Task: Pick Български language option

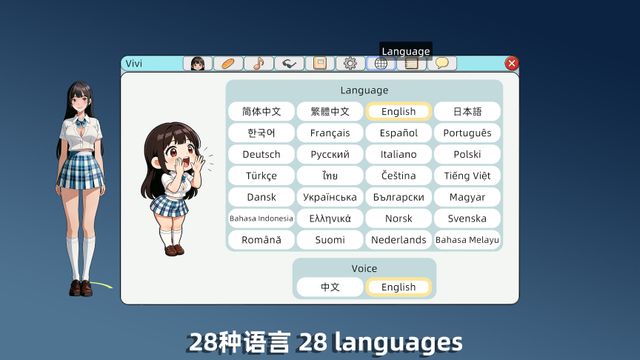Action: 398,197
